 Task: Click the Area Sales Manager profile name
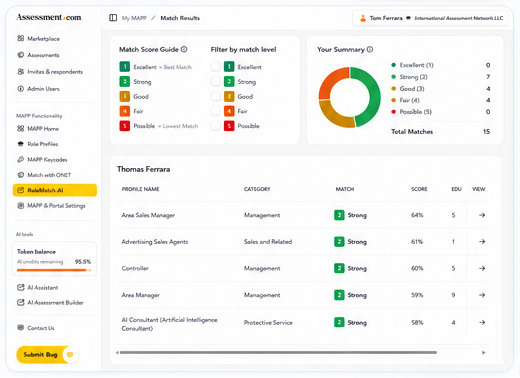pyautogui.click(x=148, y=215)
